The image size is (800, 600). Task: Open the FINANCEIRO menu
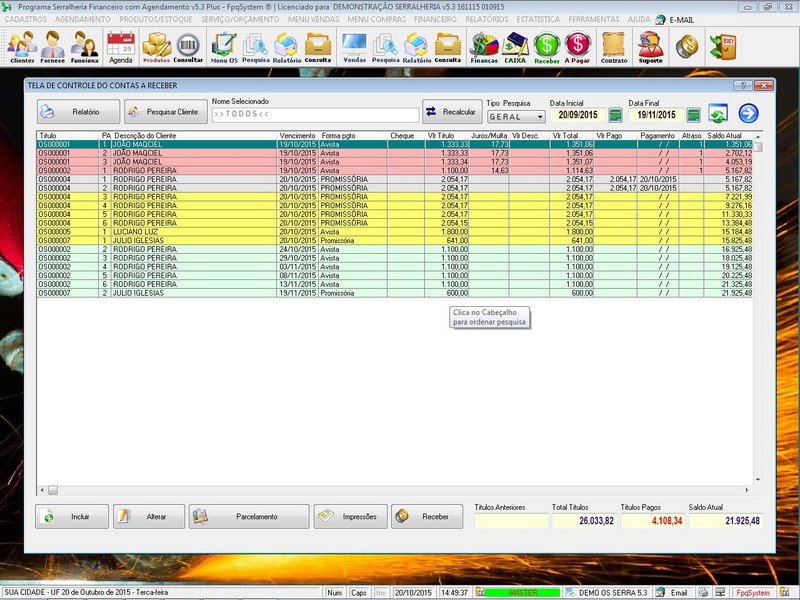click(x=435, y=19)
